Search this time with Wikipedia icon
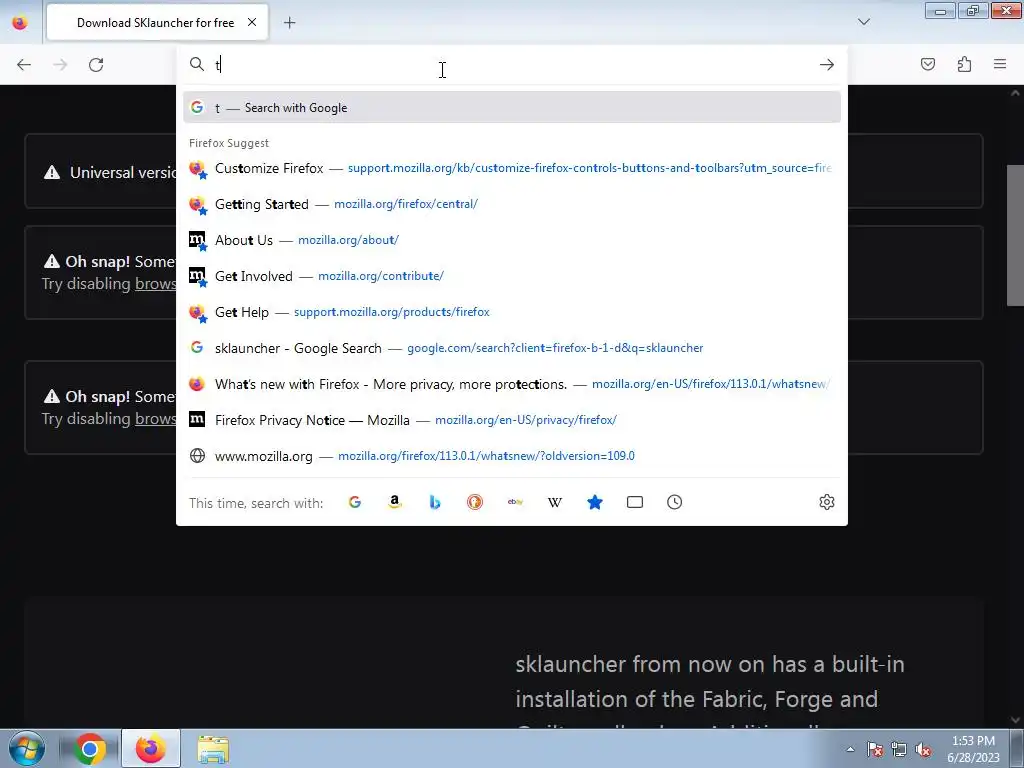The height and width of the screenshot is (768, 1024). point(555,502)
